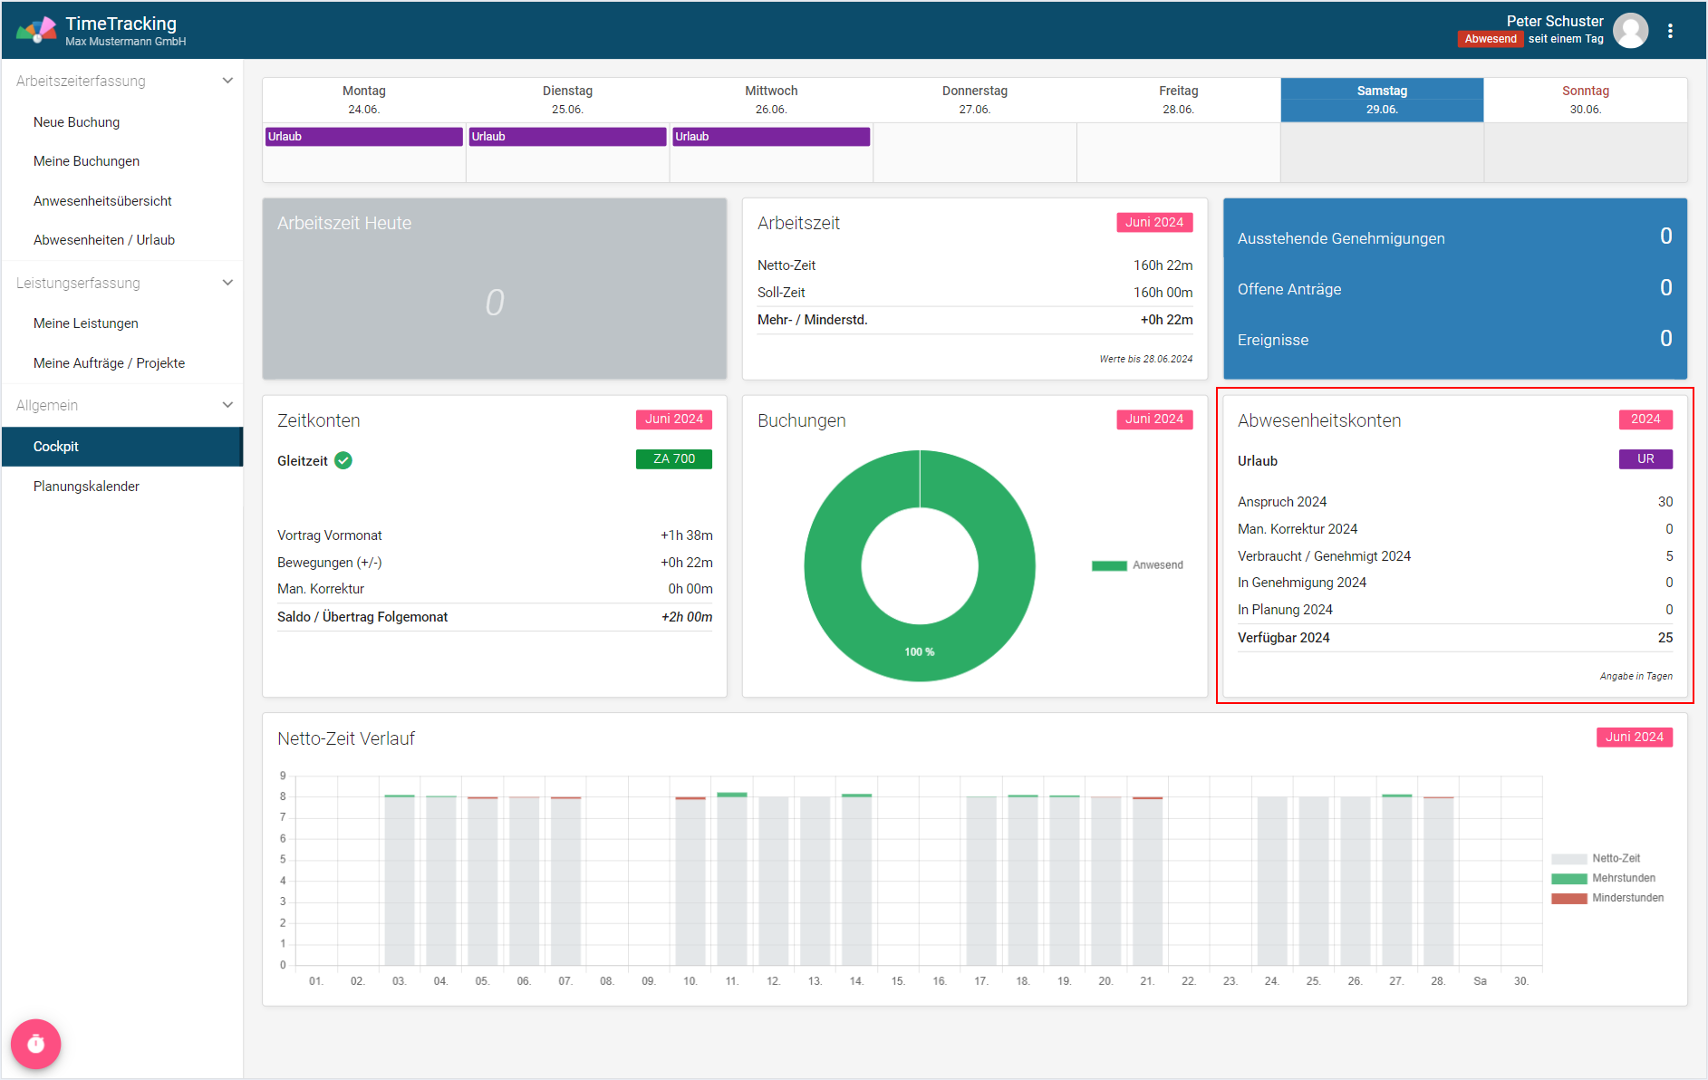This screenshot has height=1080, width=1708.
Task: Toggle Minderstunden legend entry
Action: coord(1607,898)
